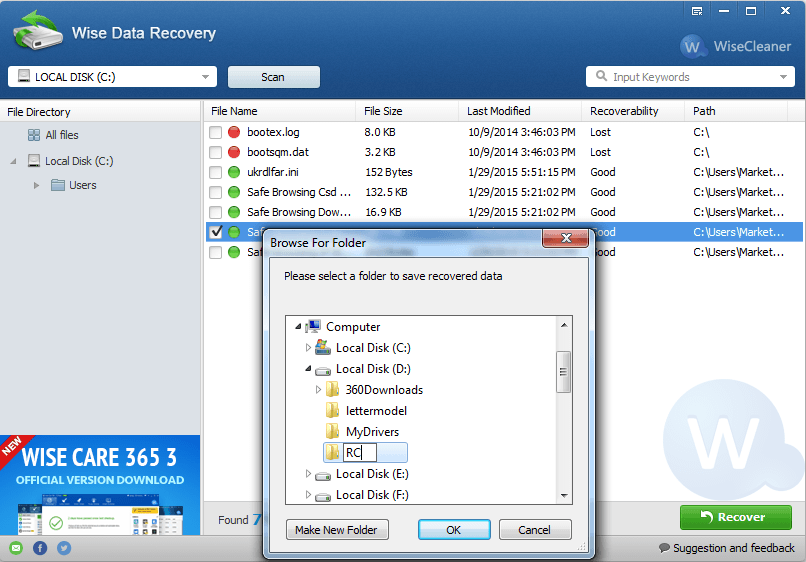This screenshot has width=806, height=562.
Task: Check the bootsqm.dat checkbox
Action: 215,152
